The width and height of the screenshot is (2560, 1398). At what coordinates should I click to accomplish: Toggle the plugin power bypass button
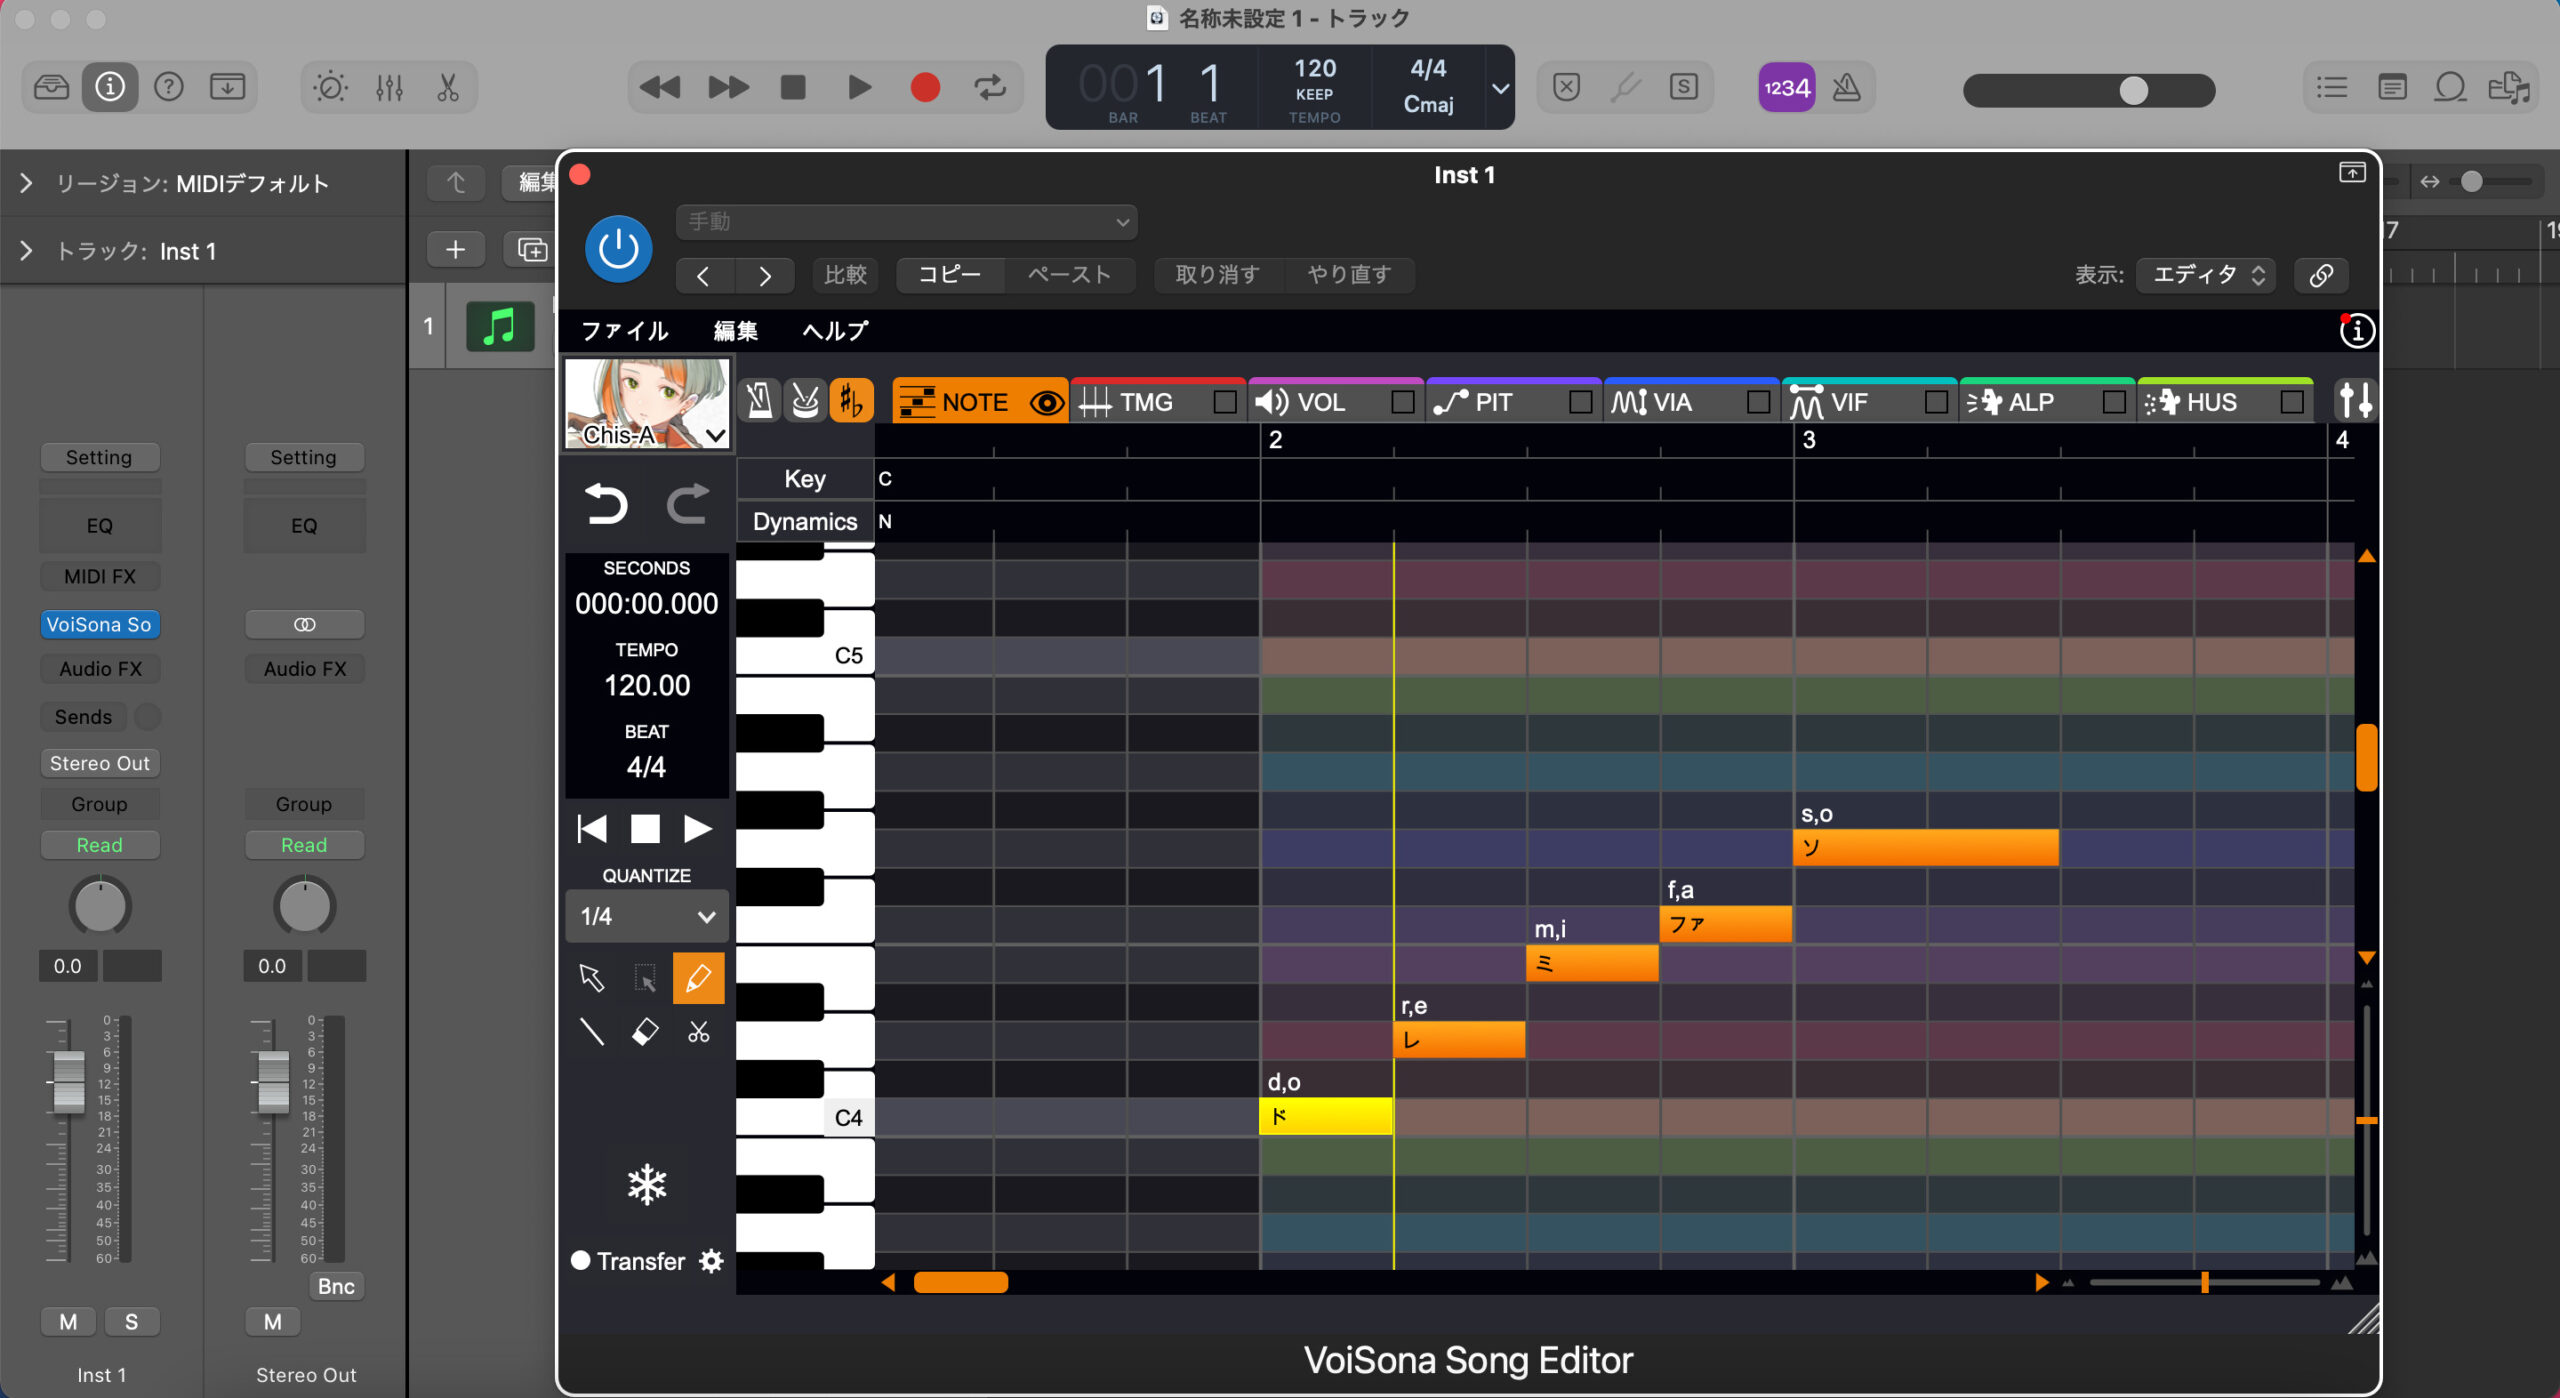pyautogui.click(x=618, y=248)
